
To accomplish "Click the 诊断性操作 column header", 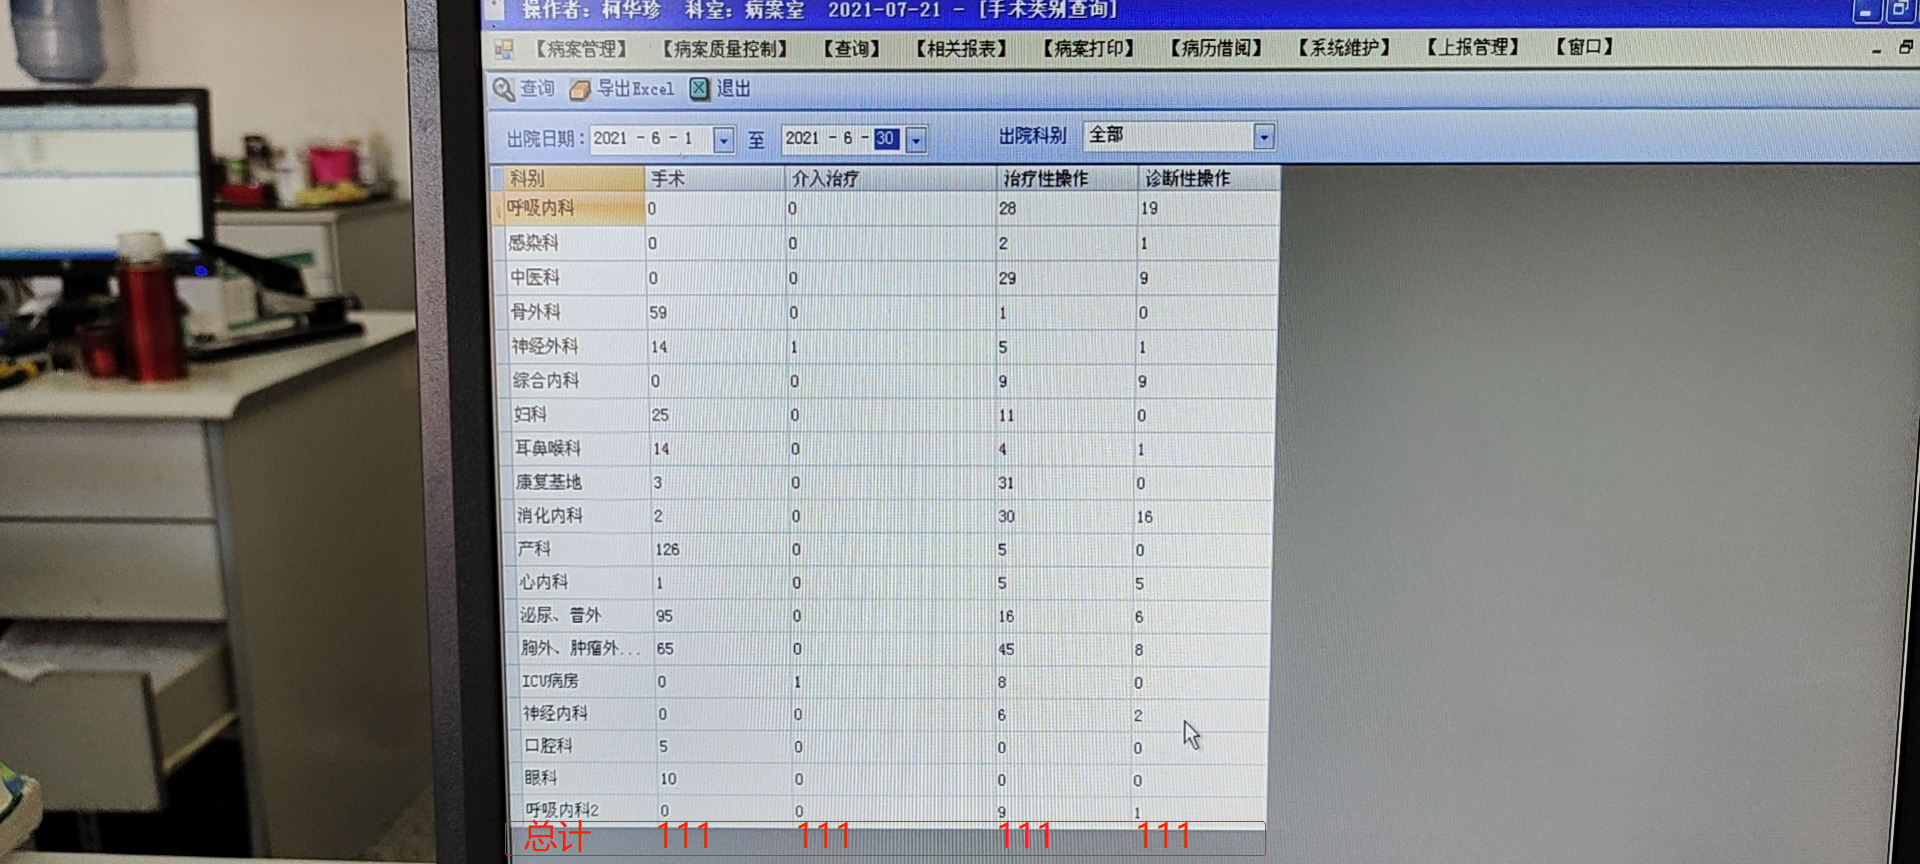I will point(1209,178).
